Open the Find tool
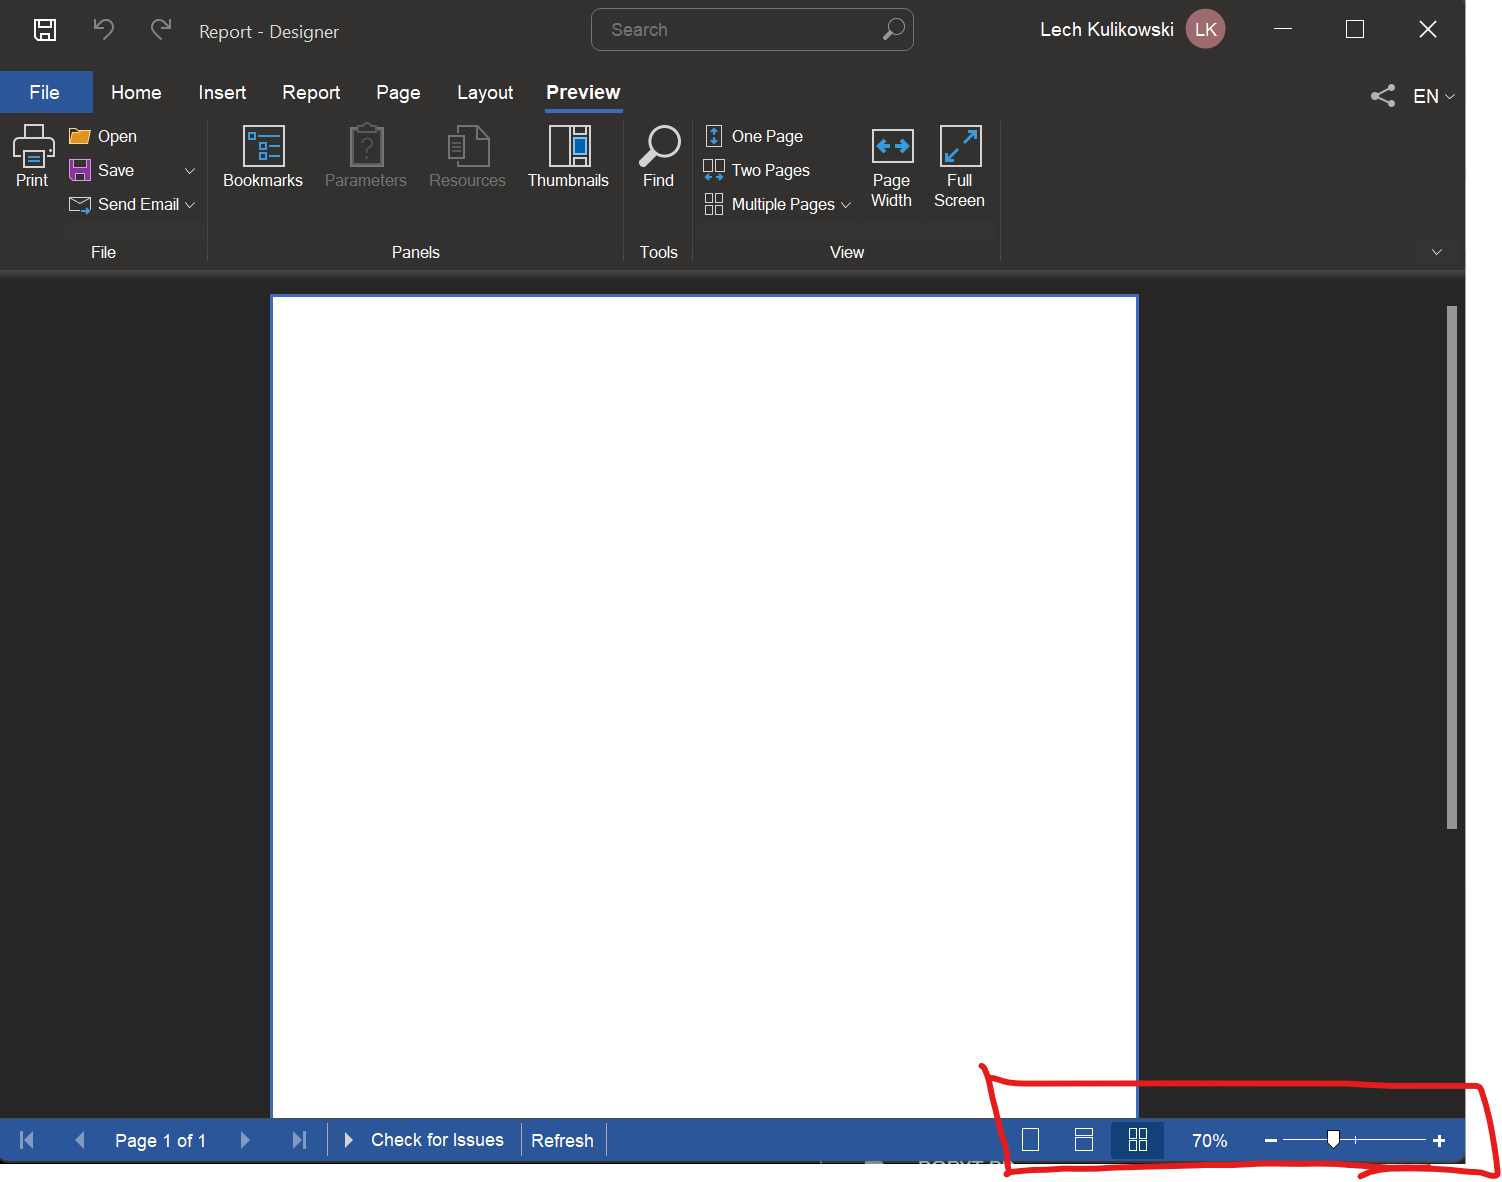Viewport: 1502px width, 1182px height. 659,157
